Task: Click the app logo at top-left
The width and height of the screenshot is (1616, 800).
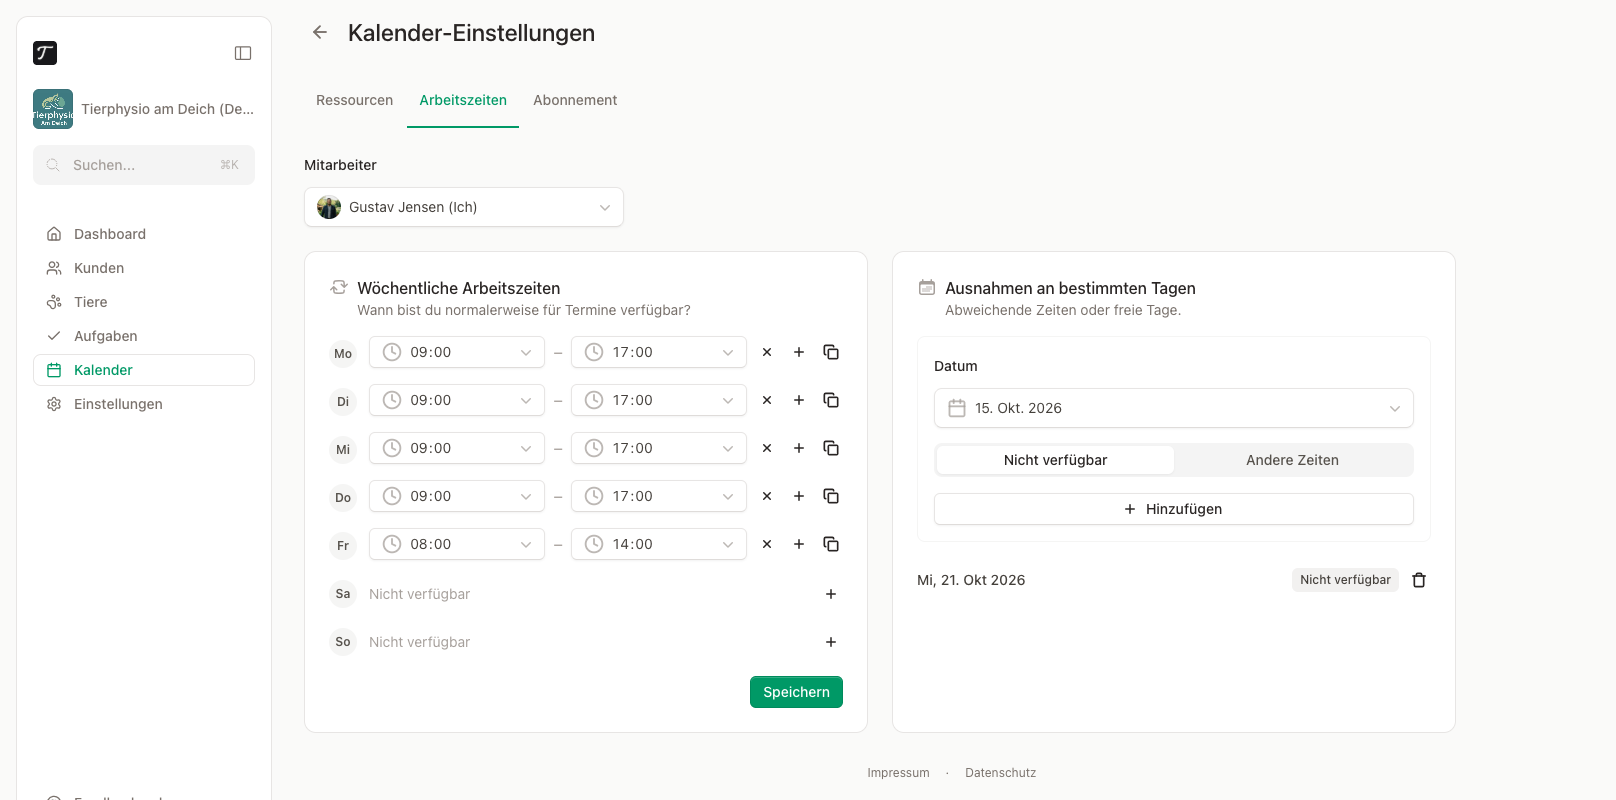Action: 45,53
